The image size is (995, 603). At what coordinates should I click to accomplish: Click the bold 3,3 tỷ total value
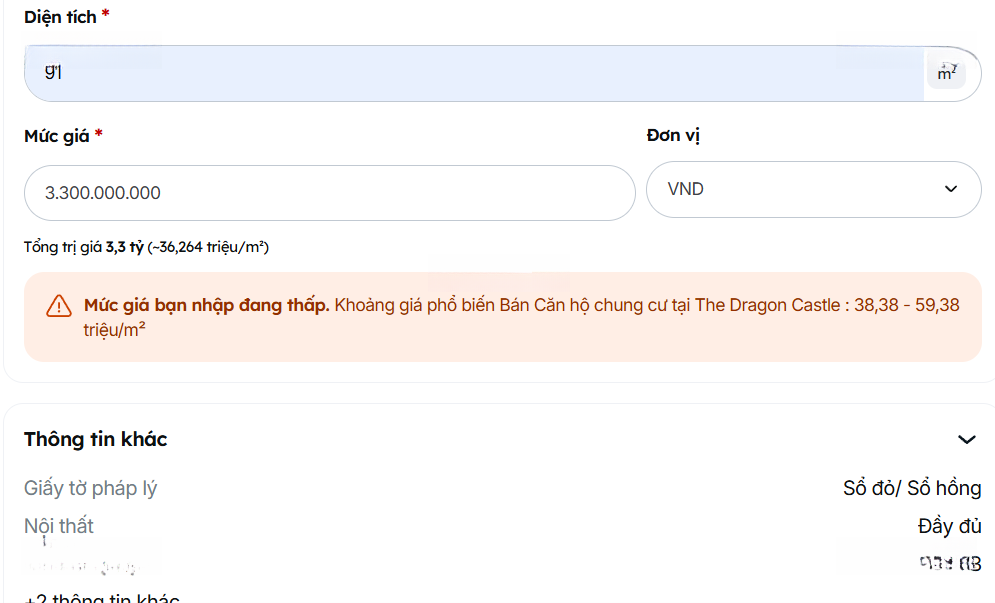[125, 247]
